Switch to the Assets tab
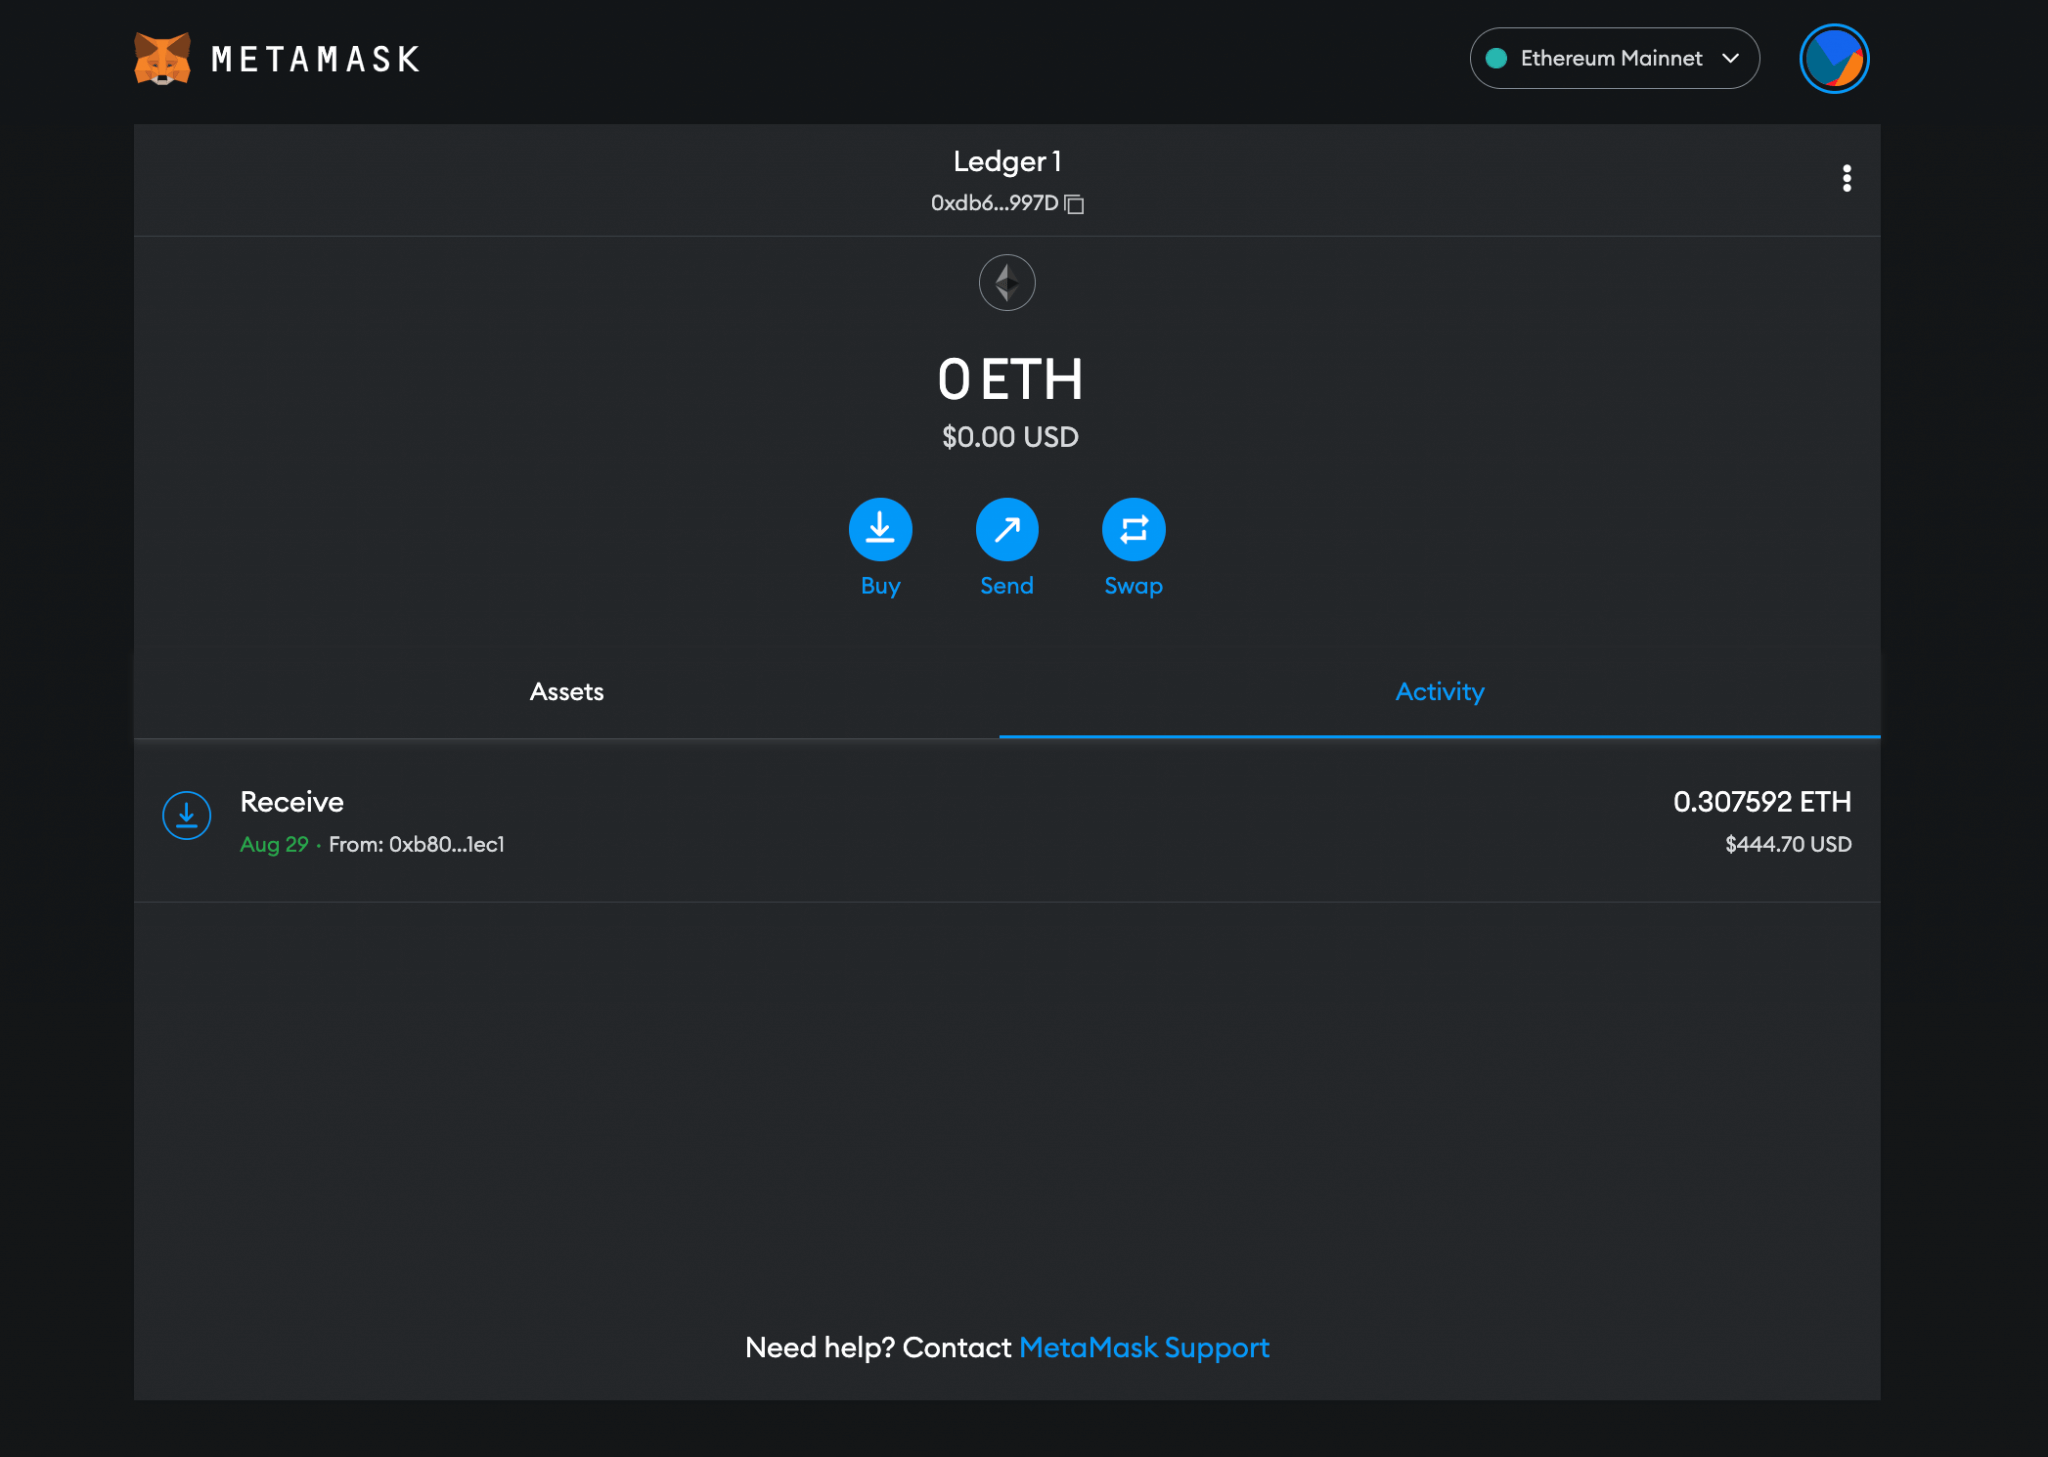 pyautogui.click(x=565, y=691)
